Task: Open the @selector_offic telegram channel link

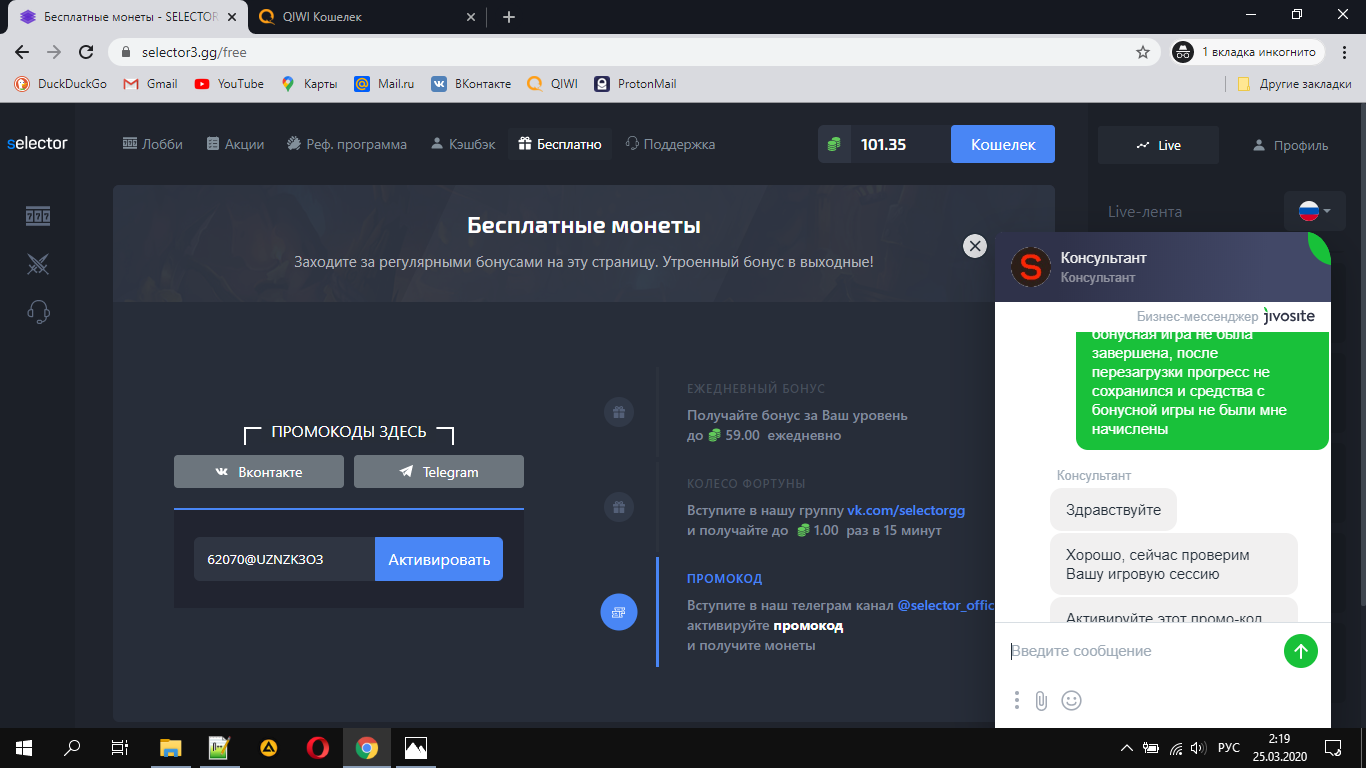Action: [946, 606]
